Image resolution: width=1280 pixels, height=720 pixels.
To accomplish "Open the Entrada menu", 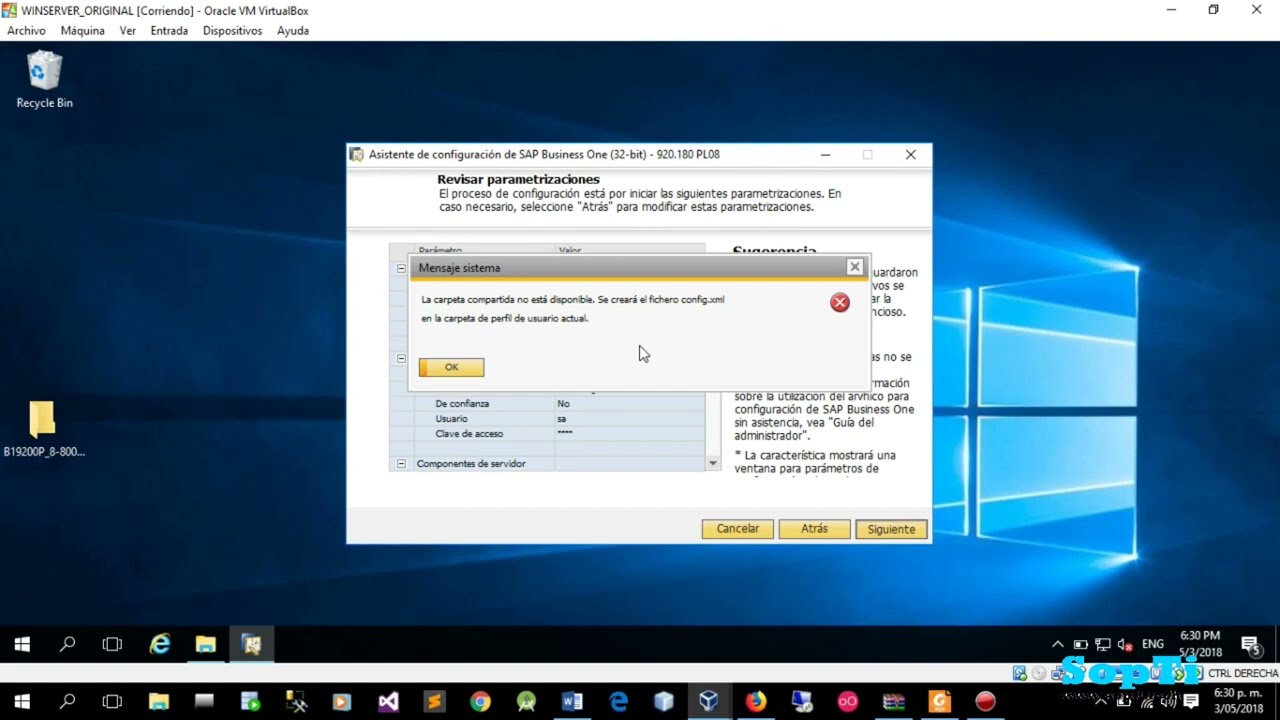I will (169, 31).
